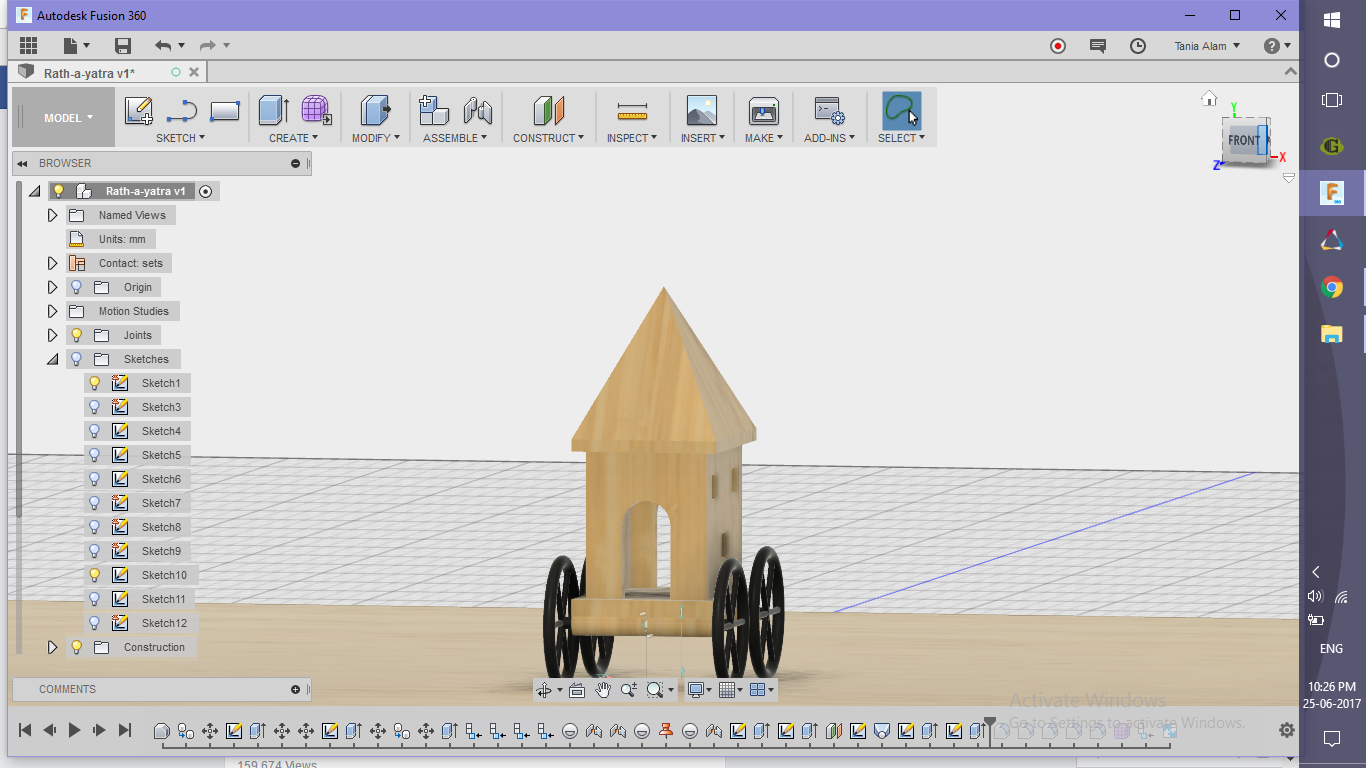Toggle visibility bulb of Sketch5
This screenshot has width=1366, height=768.
tap(95, 455)
